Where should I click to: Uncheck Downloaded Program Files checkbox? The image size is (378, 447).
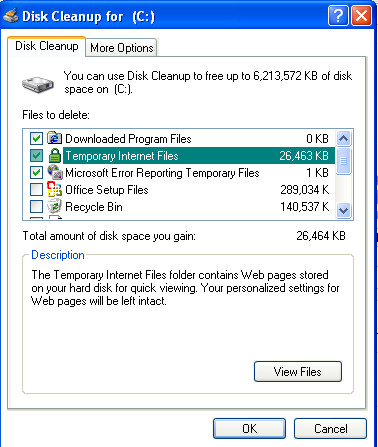(36, 138)
